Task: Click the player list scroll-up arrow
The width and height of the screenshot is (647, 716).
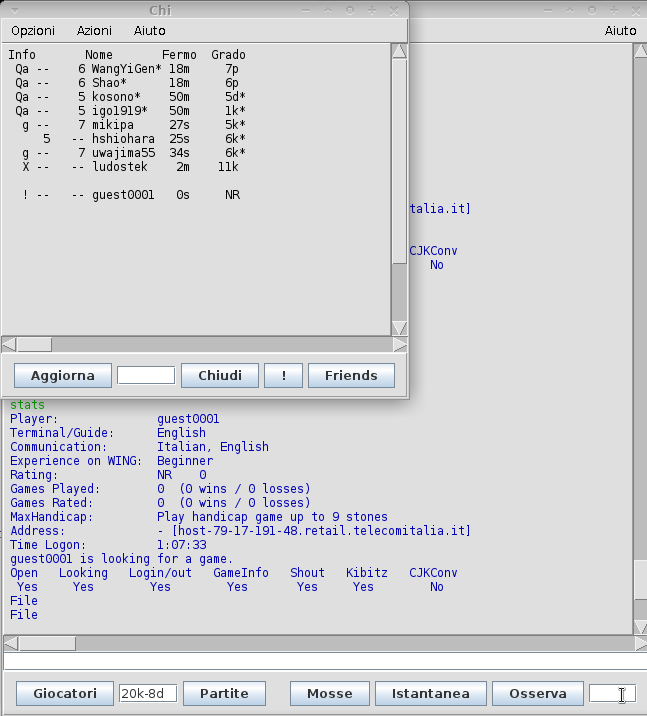Action: point(399,51)
